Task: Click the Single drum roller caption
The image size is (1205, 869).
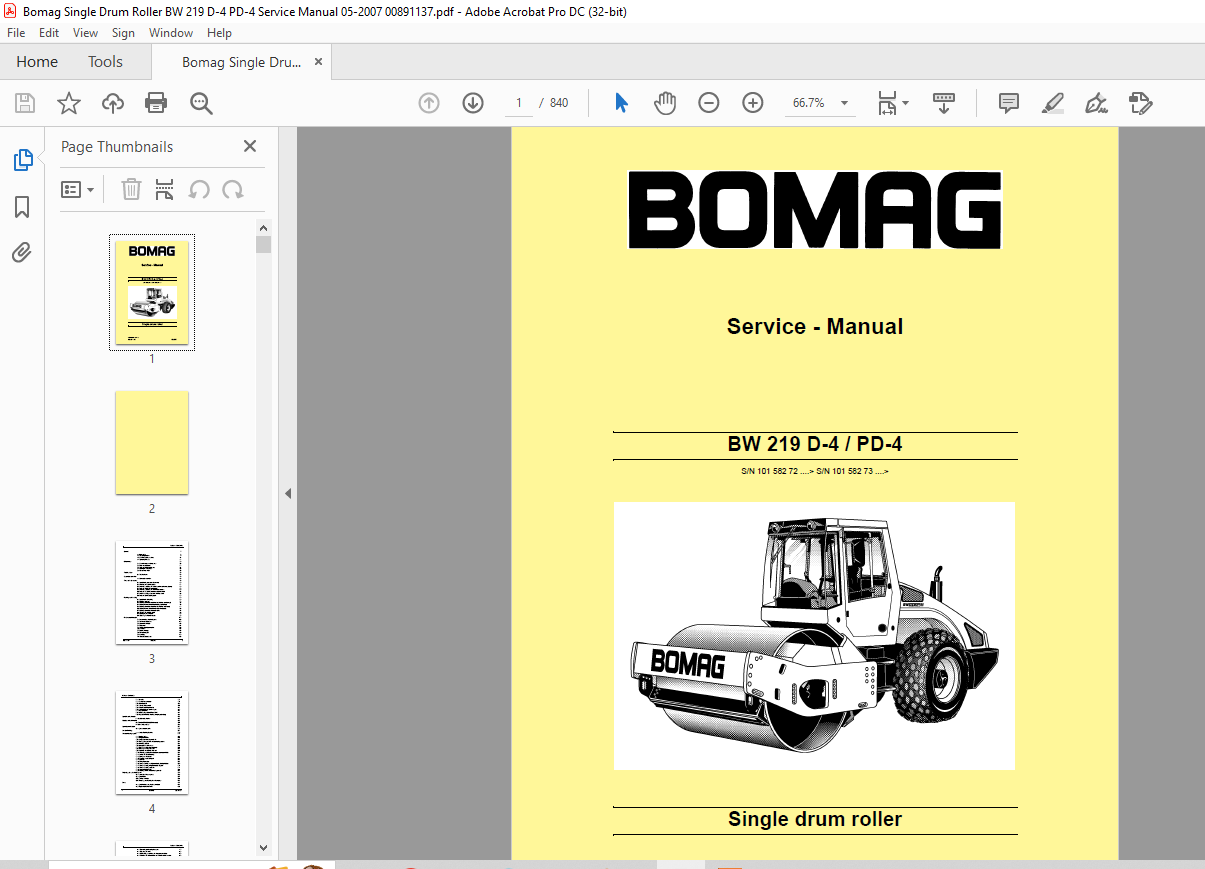Action: point(815,820)
